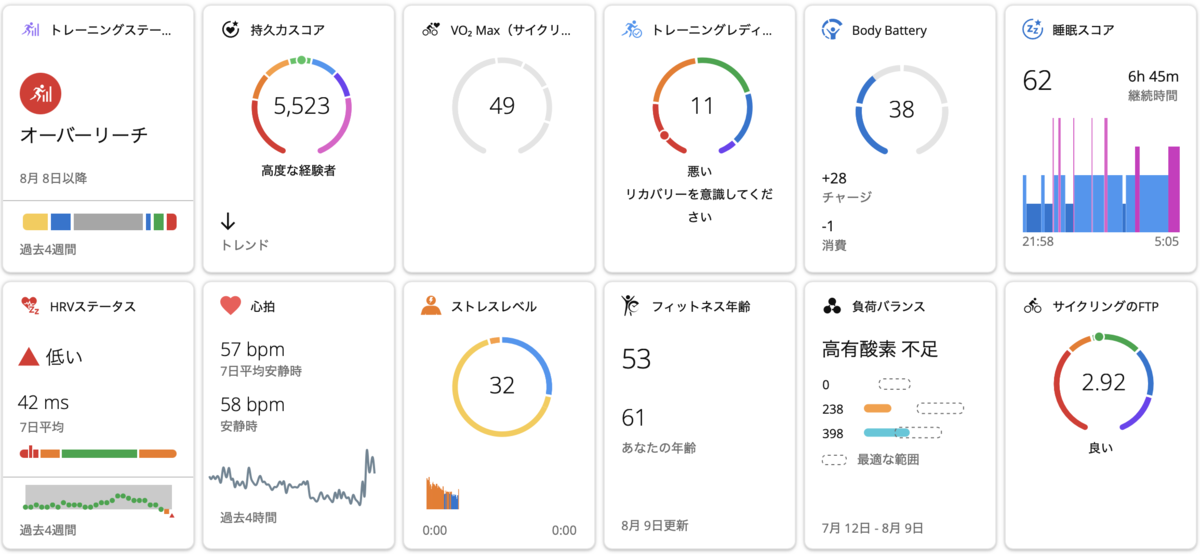This screenshot has width=1200, height=554.
Task: Click the 負荷バランス three-dot icon
Action: pyautogui.click(x=831, y=306)
